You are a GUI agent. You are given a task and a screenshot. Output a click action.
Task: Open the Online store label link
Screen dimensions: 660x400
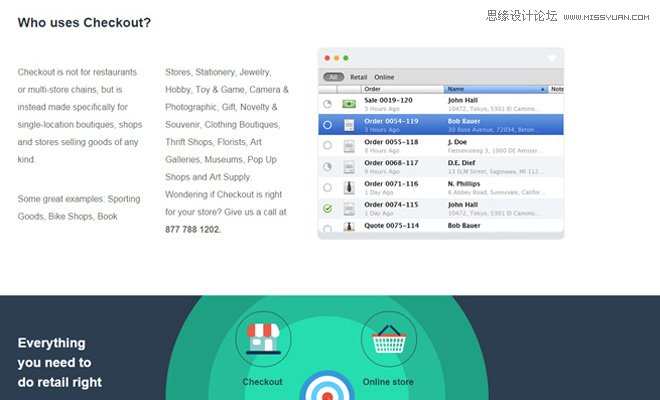pos(388,382)
